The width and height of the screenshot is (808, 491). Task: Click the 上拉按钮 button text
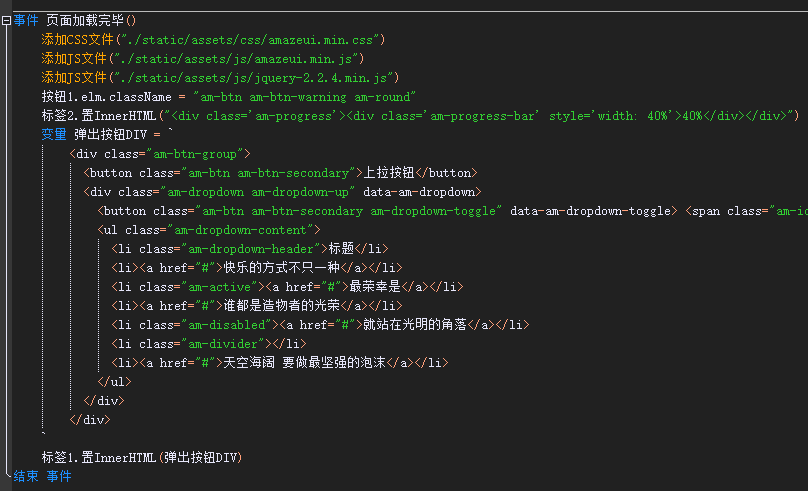[x=389, y=173]
